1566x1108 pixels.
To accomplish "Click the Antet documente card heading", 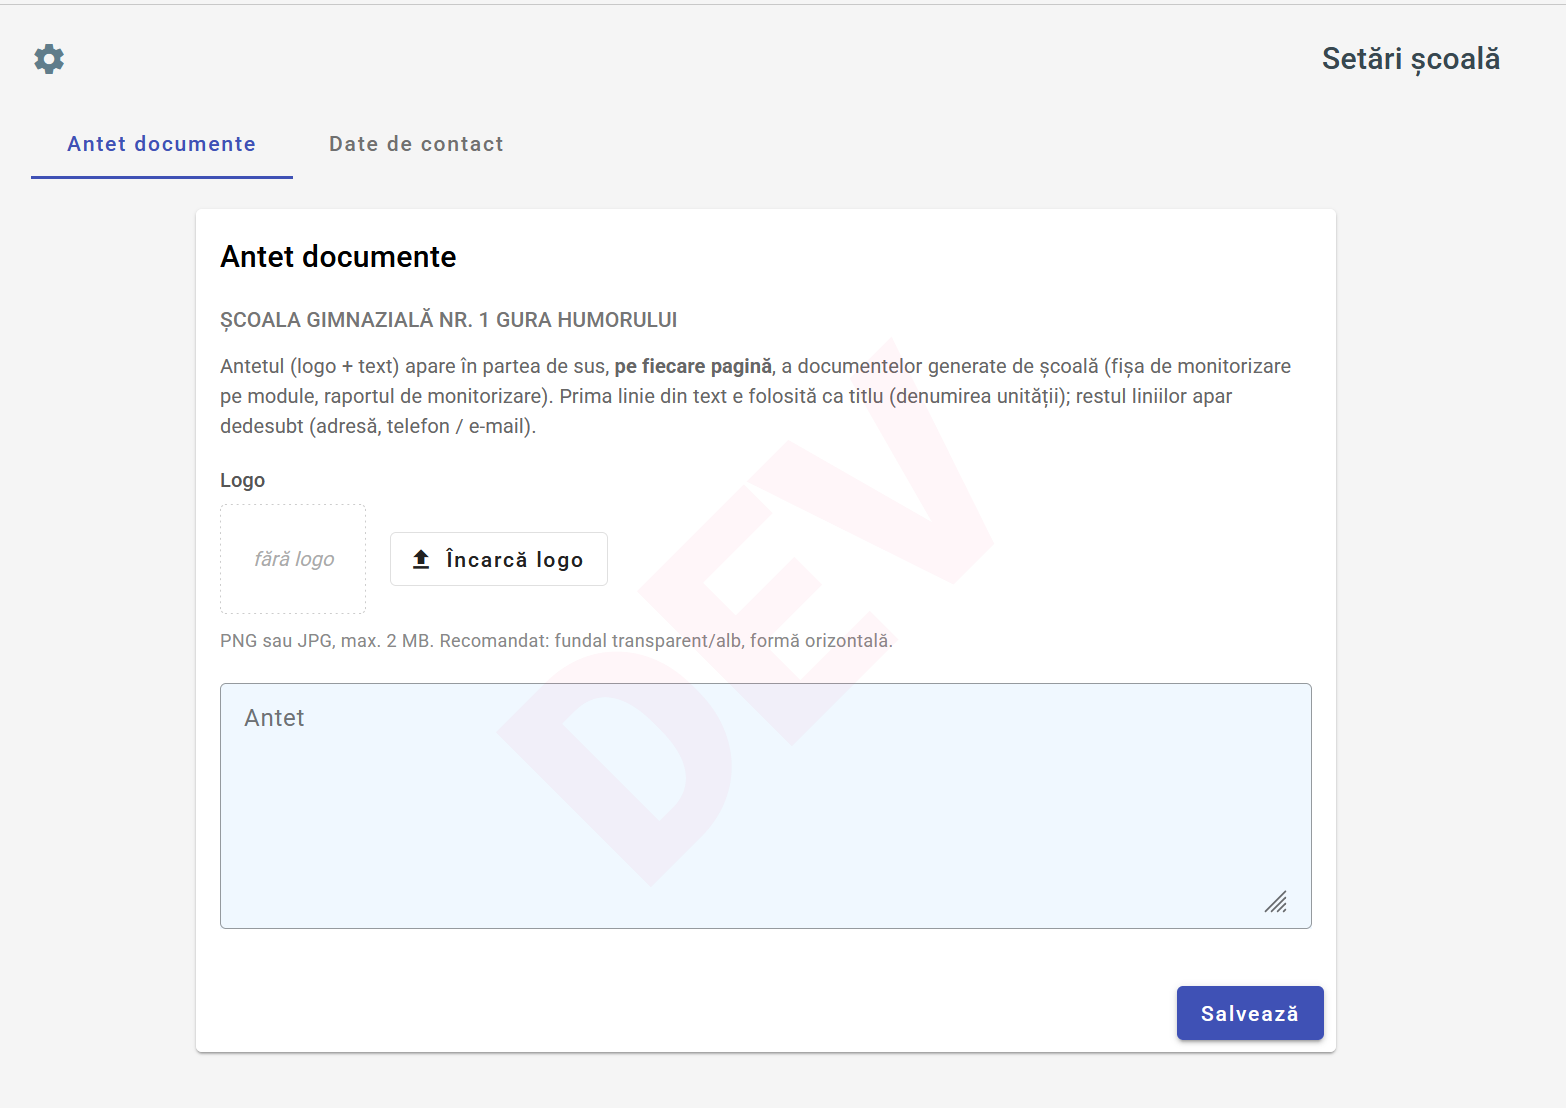I will tap(338, 257).
